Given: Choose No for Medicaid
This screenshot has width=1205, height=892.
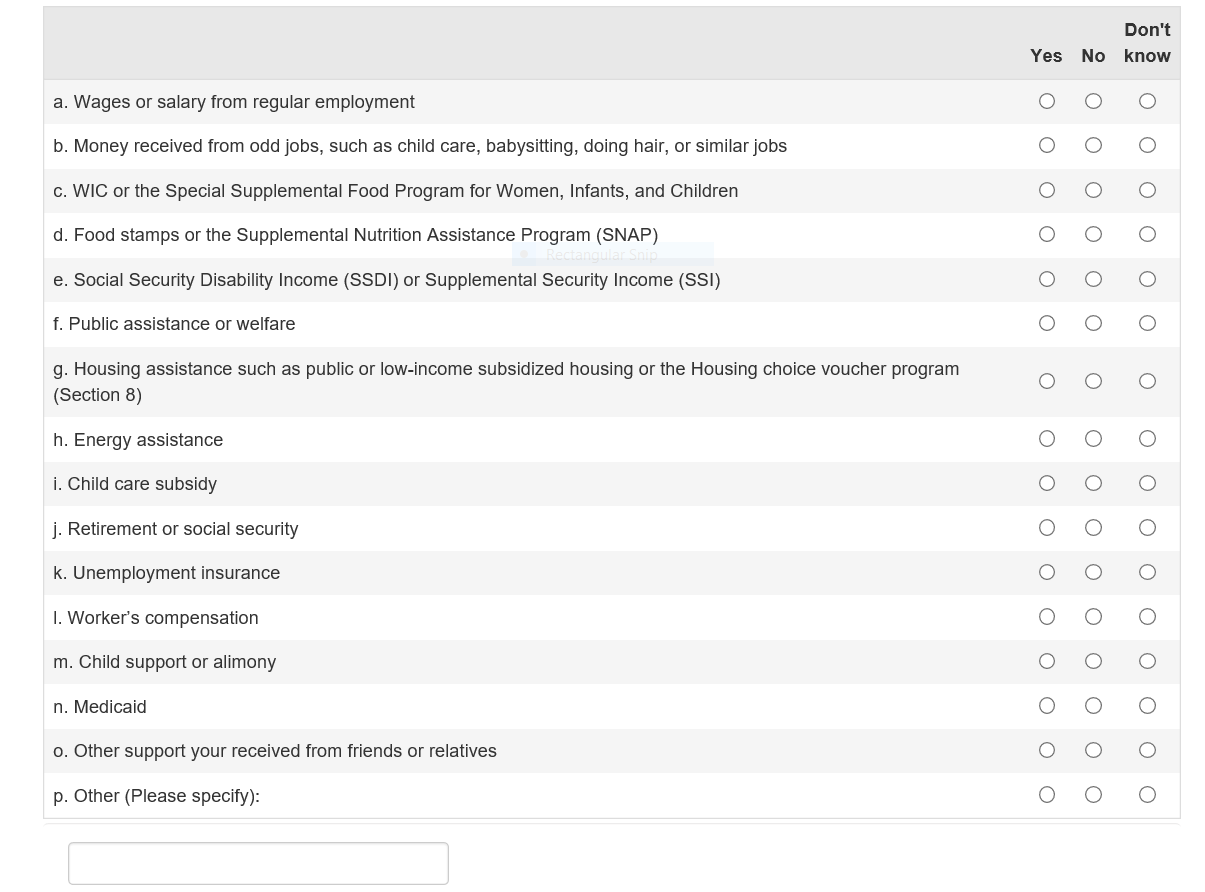Looking at the screenshot, I should point(1093,706).
